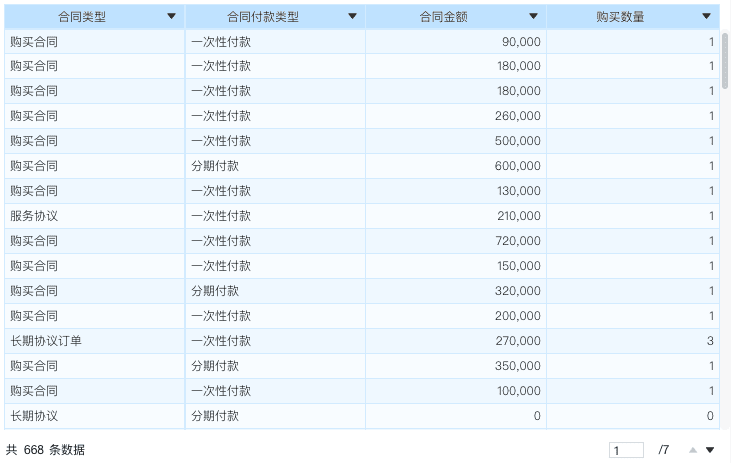Select the cell with amount 200,000
Viewport: 731px width, 463px height.
[456, 316]
